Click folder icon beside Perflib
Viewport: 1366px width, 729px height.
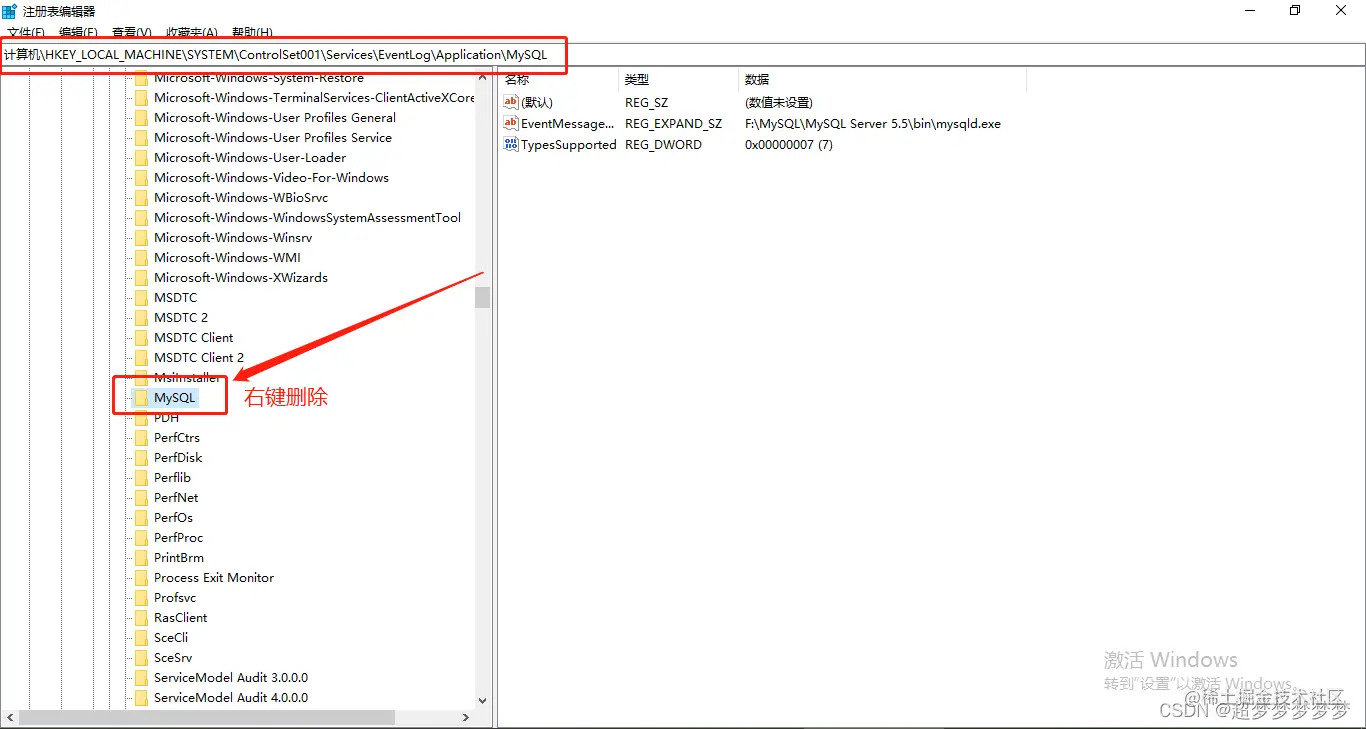(x=141, y=478)
